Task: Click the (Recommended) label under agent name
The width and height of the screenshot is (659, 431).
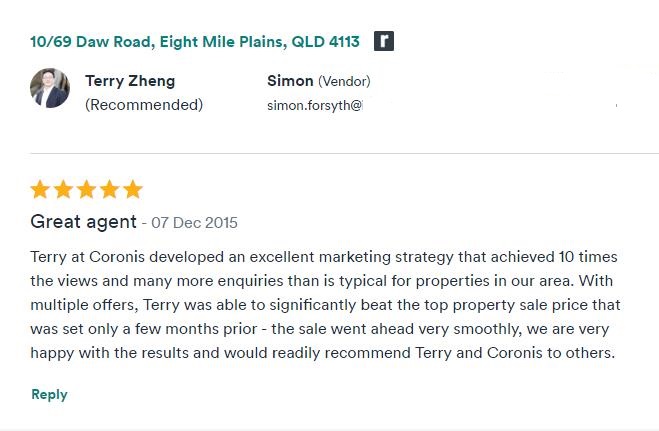Action: pos(144,104)
